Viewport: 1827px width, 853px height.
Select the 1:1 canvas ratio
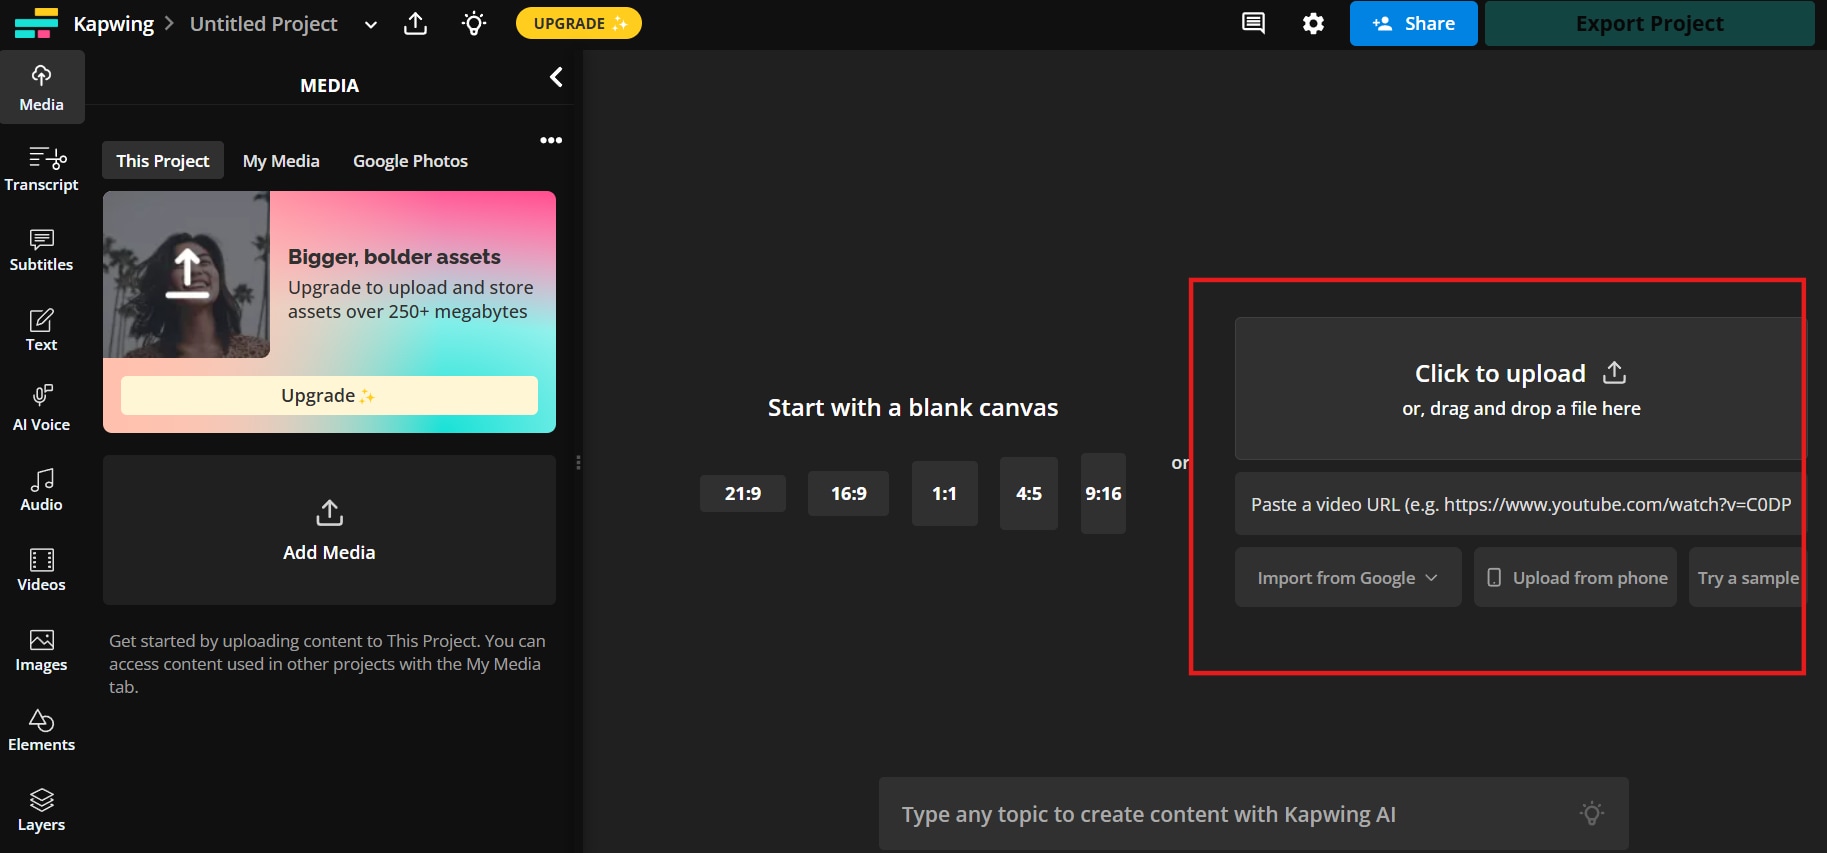pos(945,493)
